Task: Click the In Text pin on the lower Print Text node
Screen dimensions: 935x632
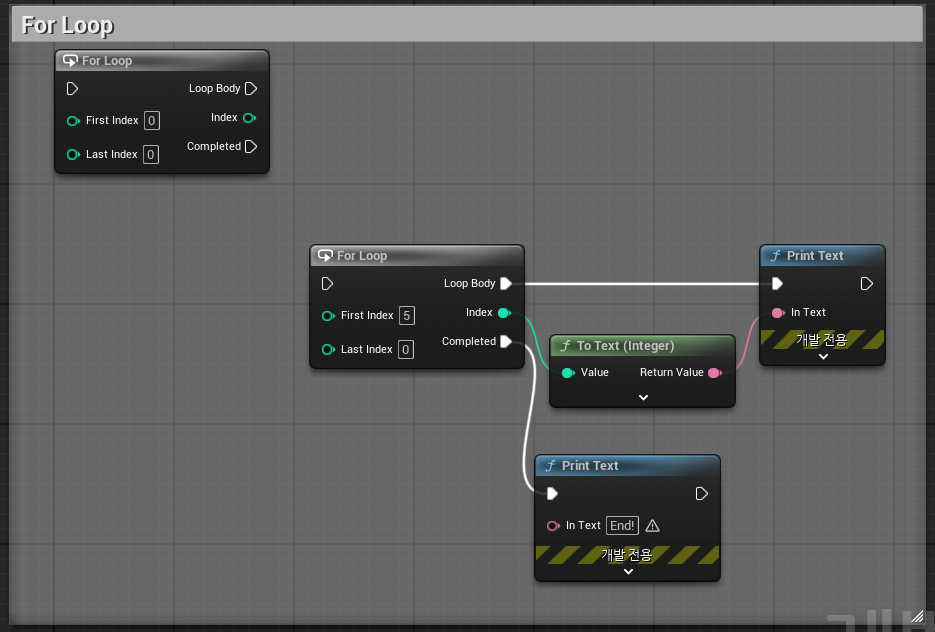Action: 553,526
